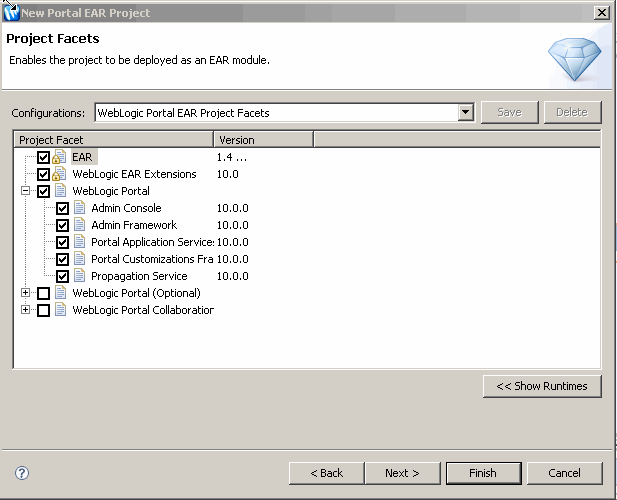Click the Propagation Service facet icon
Image resolution: width=617 pixels, height=500 pixels.
pos(79,276)
